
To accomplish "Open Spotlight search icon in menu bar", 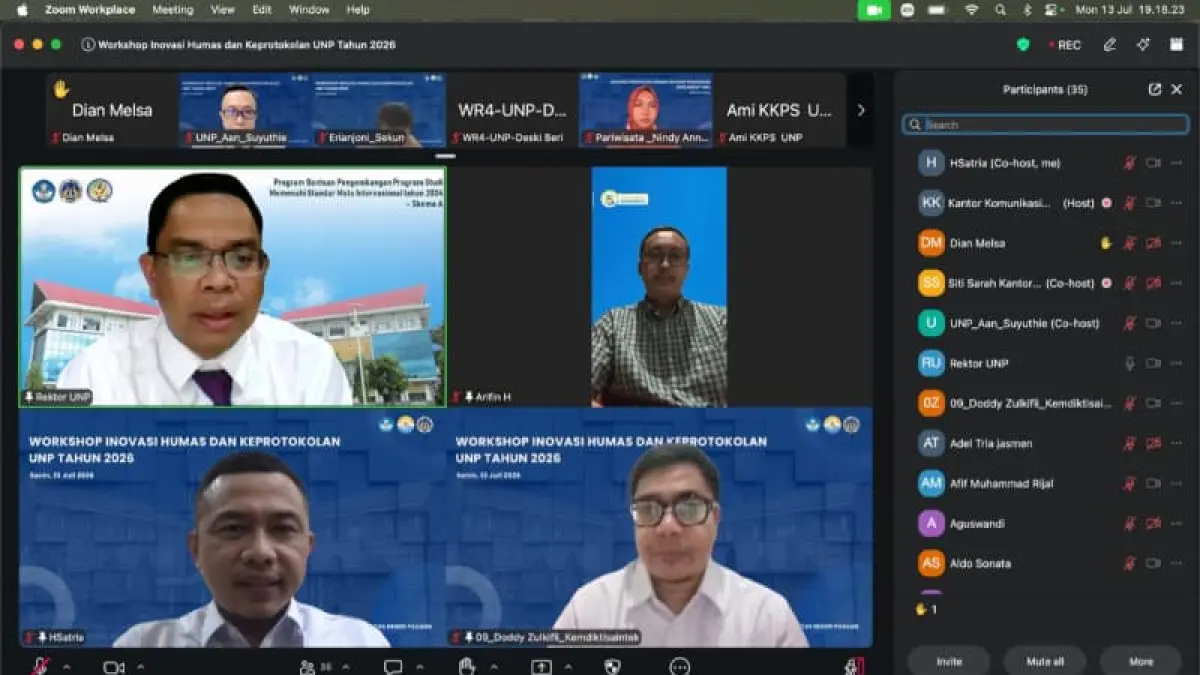I will (1000, 10).
